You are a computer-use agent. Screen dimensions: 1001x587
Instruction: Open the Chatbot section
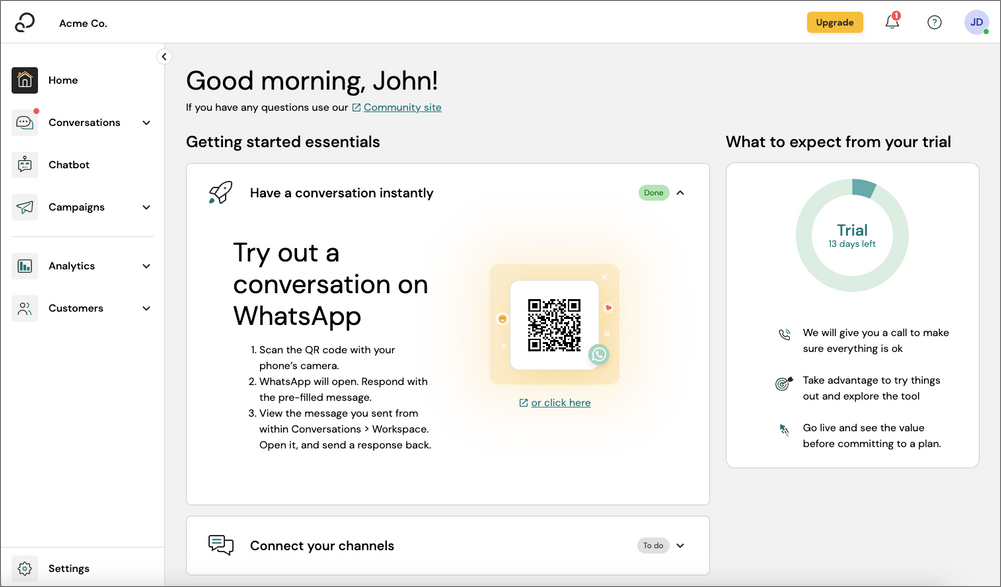pos(25,164)
